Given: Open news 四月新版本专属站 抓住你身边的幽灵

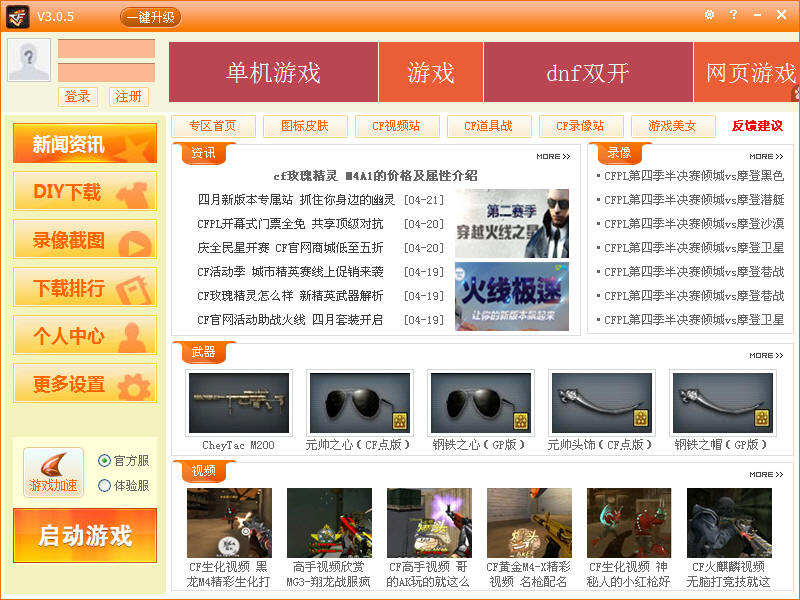Looking at the screenshot, I should [296, 200].
